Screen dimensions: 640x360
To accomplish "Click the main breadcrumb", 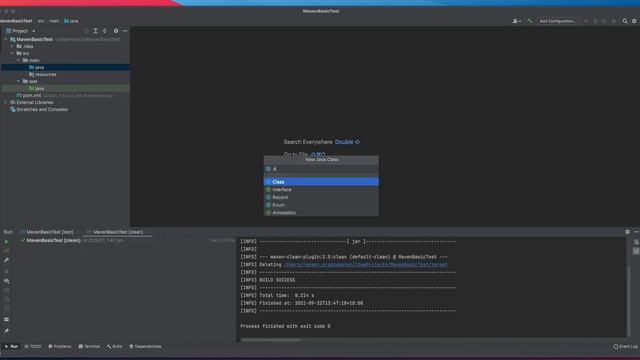I will click(x=54, y=21).
